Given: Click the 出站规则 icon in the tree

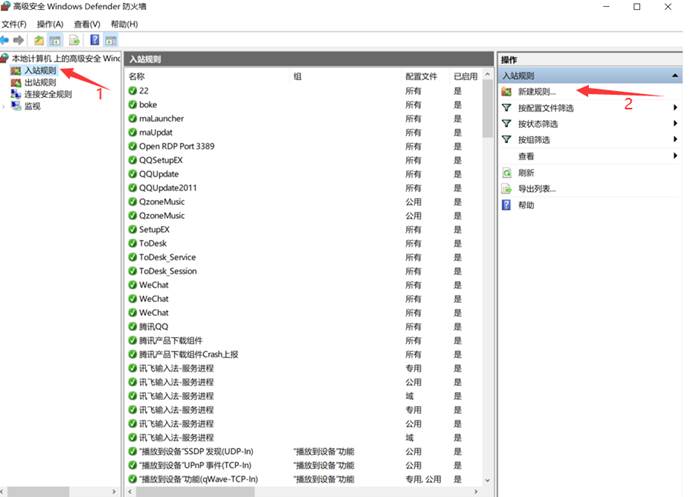Looking at the screenshot, I should (16, 83).
